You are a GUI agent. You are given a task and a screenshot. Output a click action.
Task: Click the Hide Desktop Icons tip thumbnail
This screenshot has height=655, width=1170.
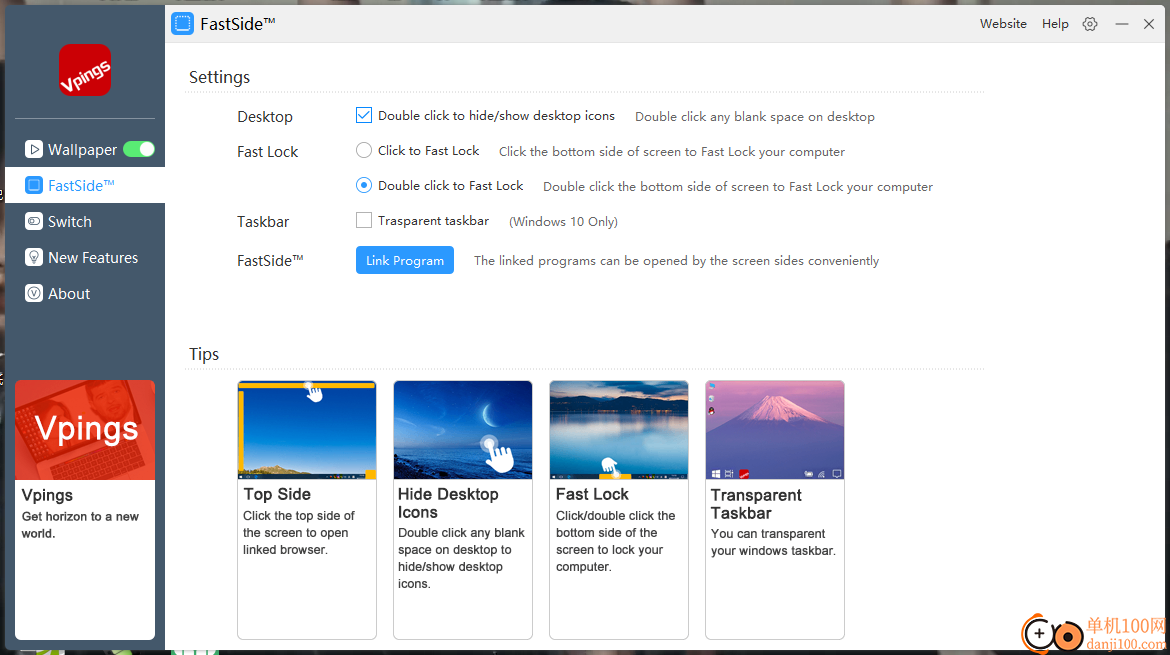coord(463,430)
